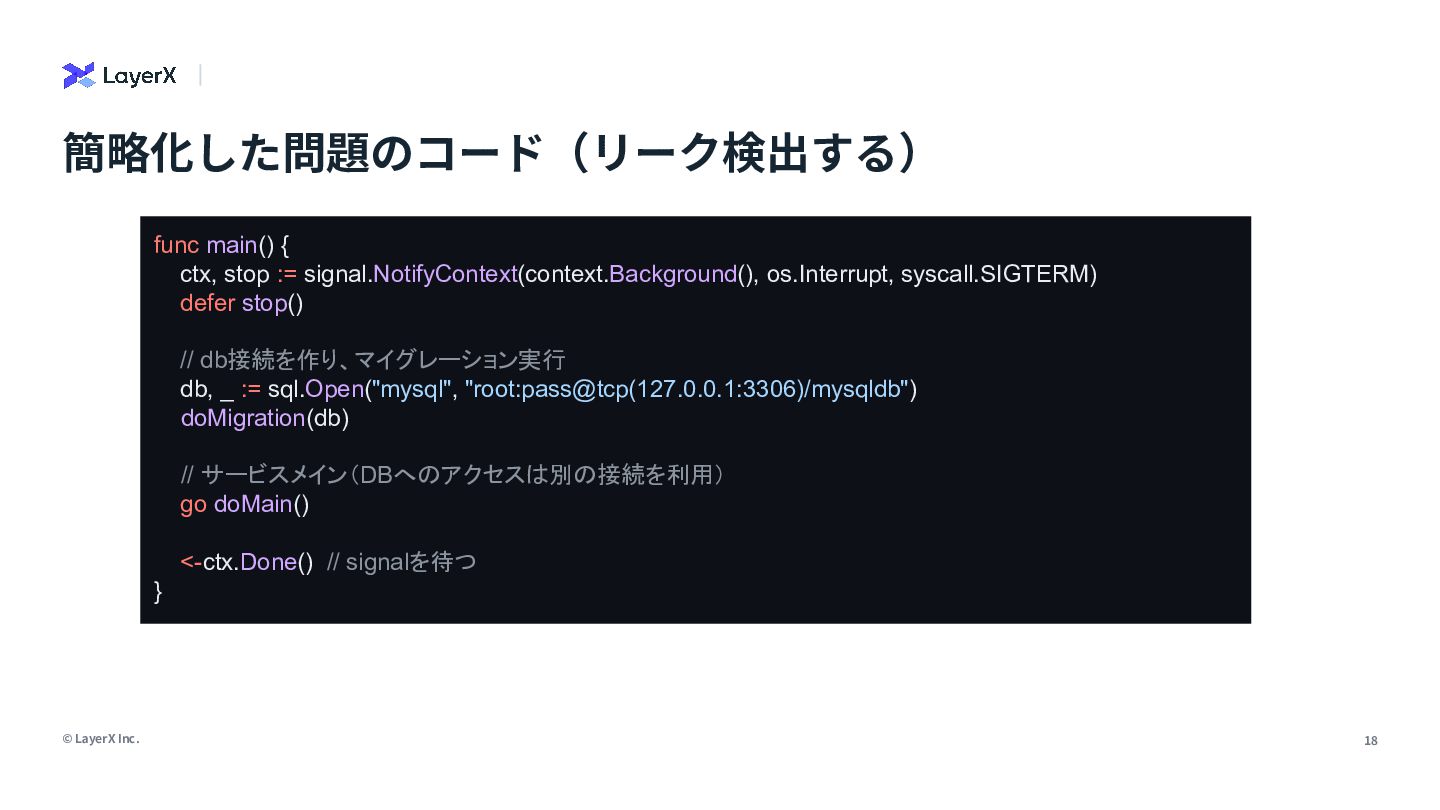Viewport: 1440px width, 810px height.
Task: Select the slide title about leak detection
Action: point(490,153)
